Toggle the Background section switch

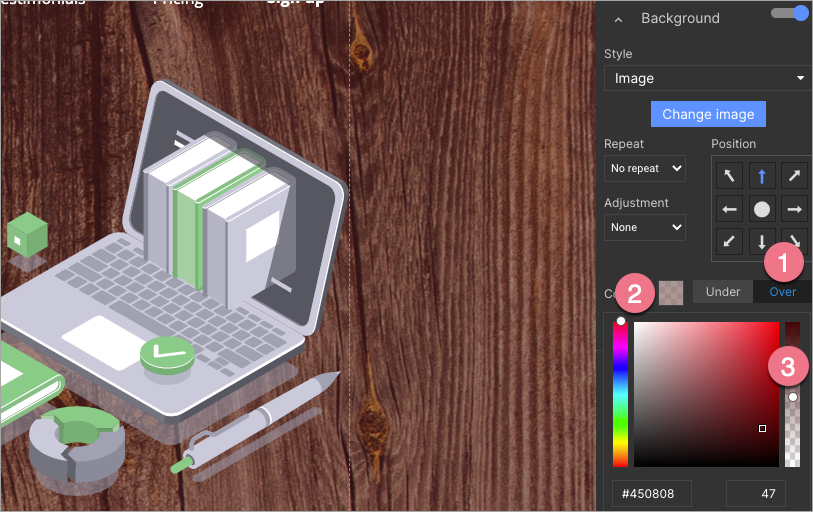(x=790, y=13)
